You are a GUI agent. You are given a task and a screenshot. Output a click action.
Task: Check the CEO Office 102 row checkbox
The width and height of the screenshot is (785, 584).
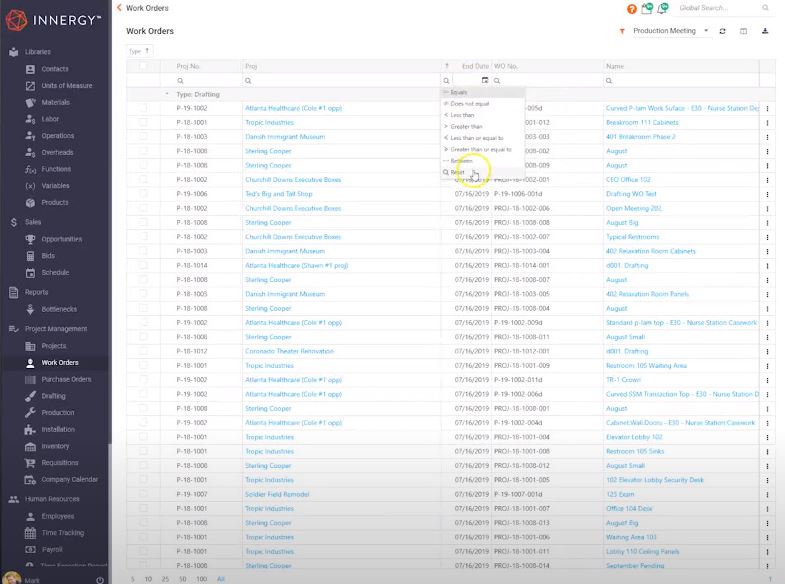click(x=143, y=179)
